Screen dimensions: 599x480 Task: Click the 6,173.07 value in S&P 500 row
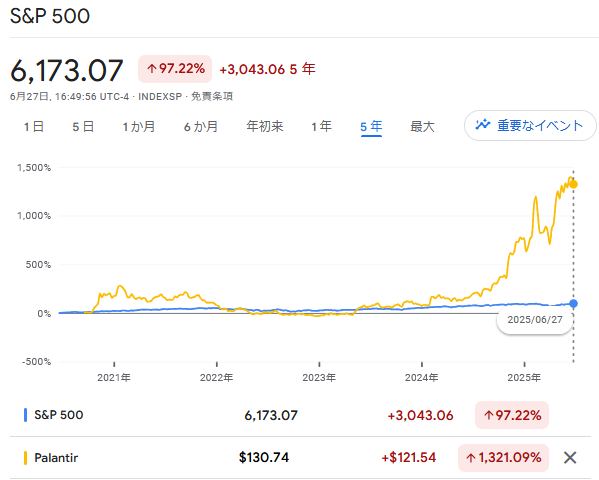[x=271, y=415]
